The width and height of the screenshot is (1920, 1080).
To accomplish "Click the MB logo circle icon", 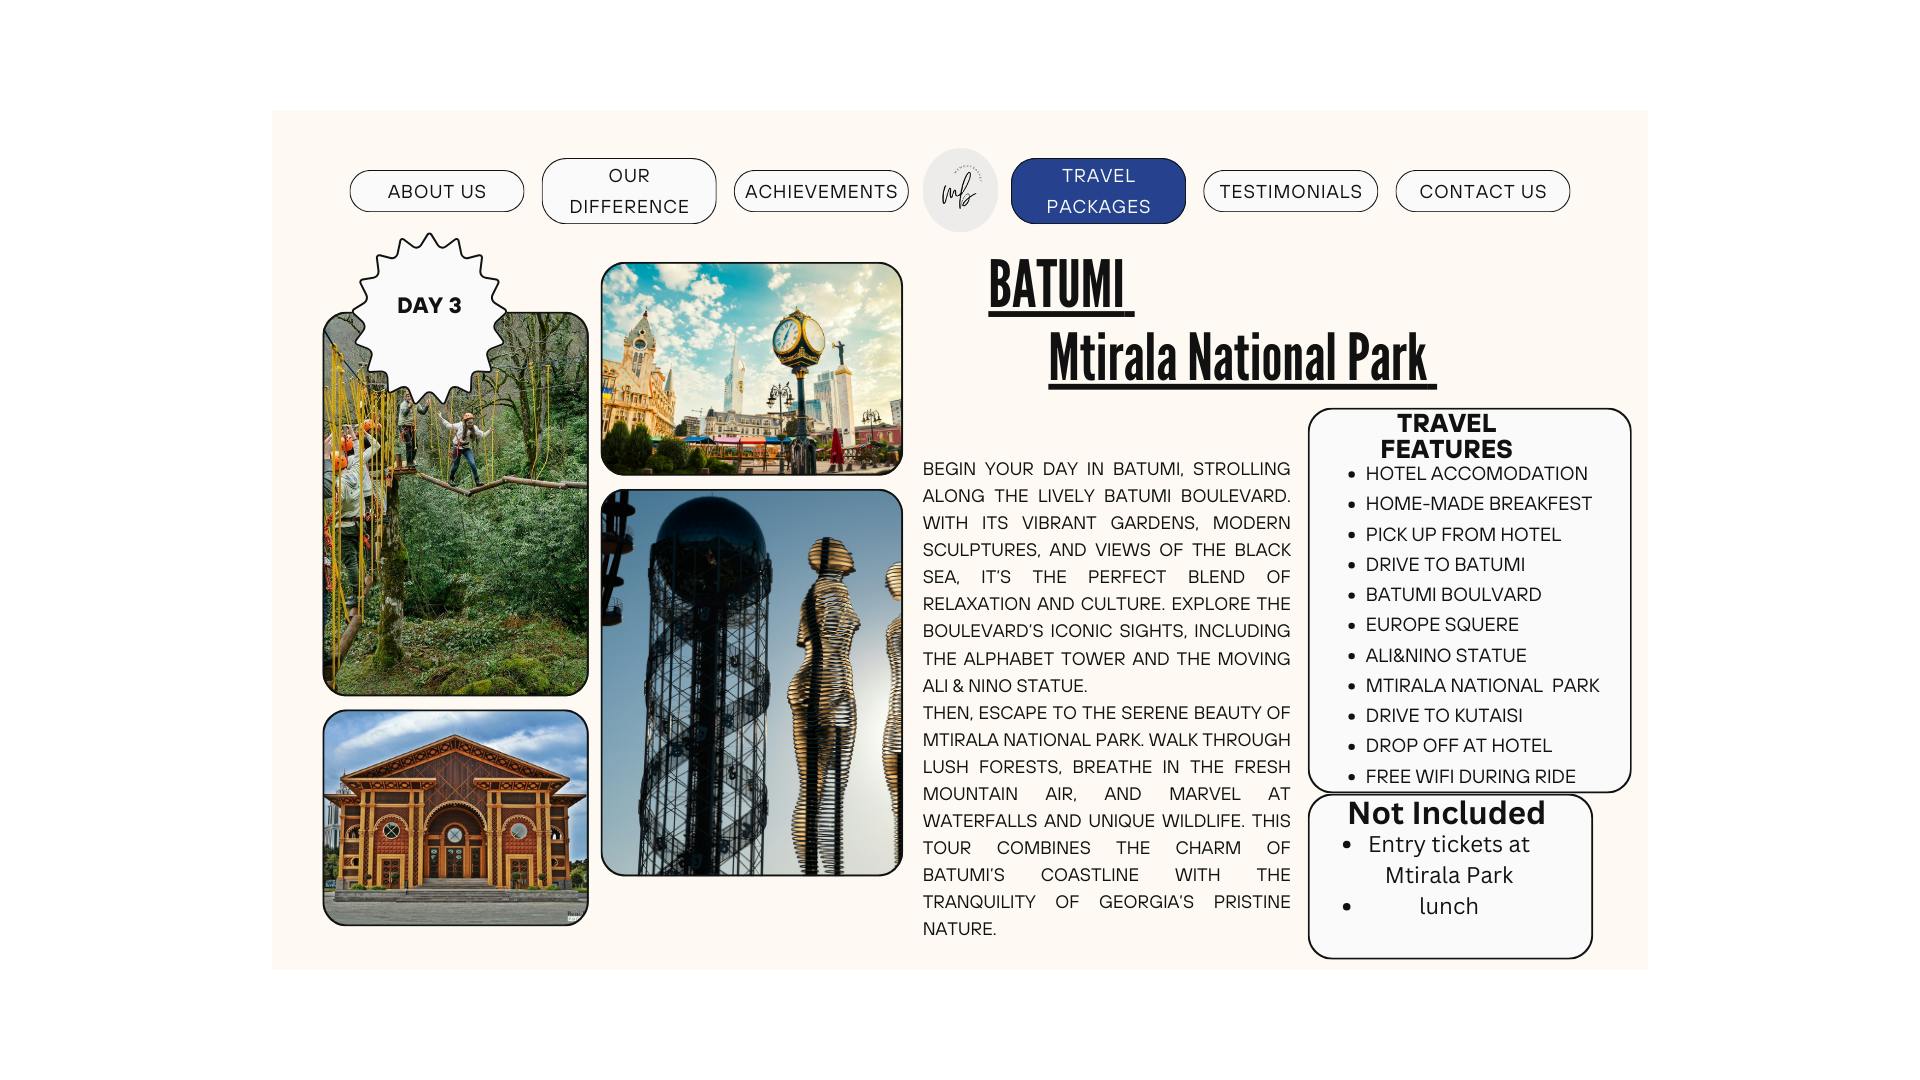I will 959,190.
